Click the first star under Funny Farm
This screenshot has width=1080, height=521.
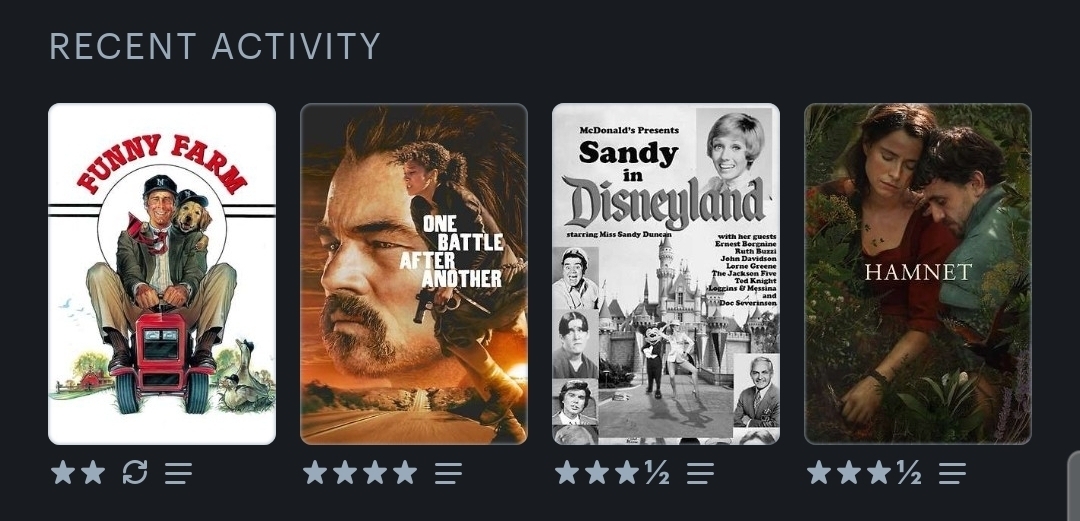(63, 473)
